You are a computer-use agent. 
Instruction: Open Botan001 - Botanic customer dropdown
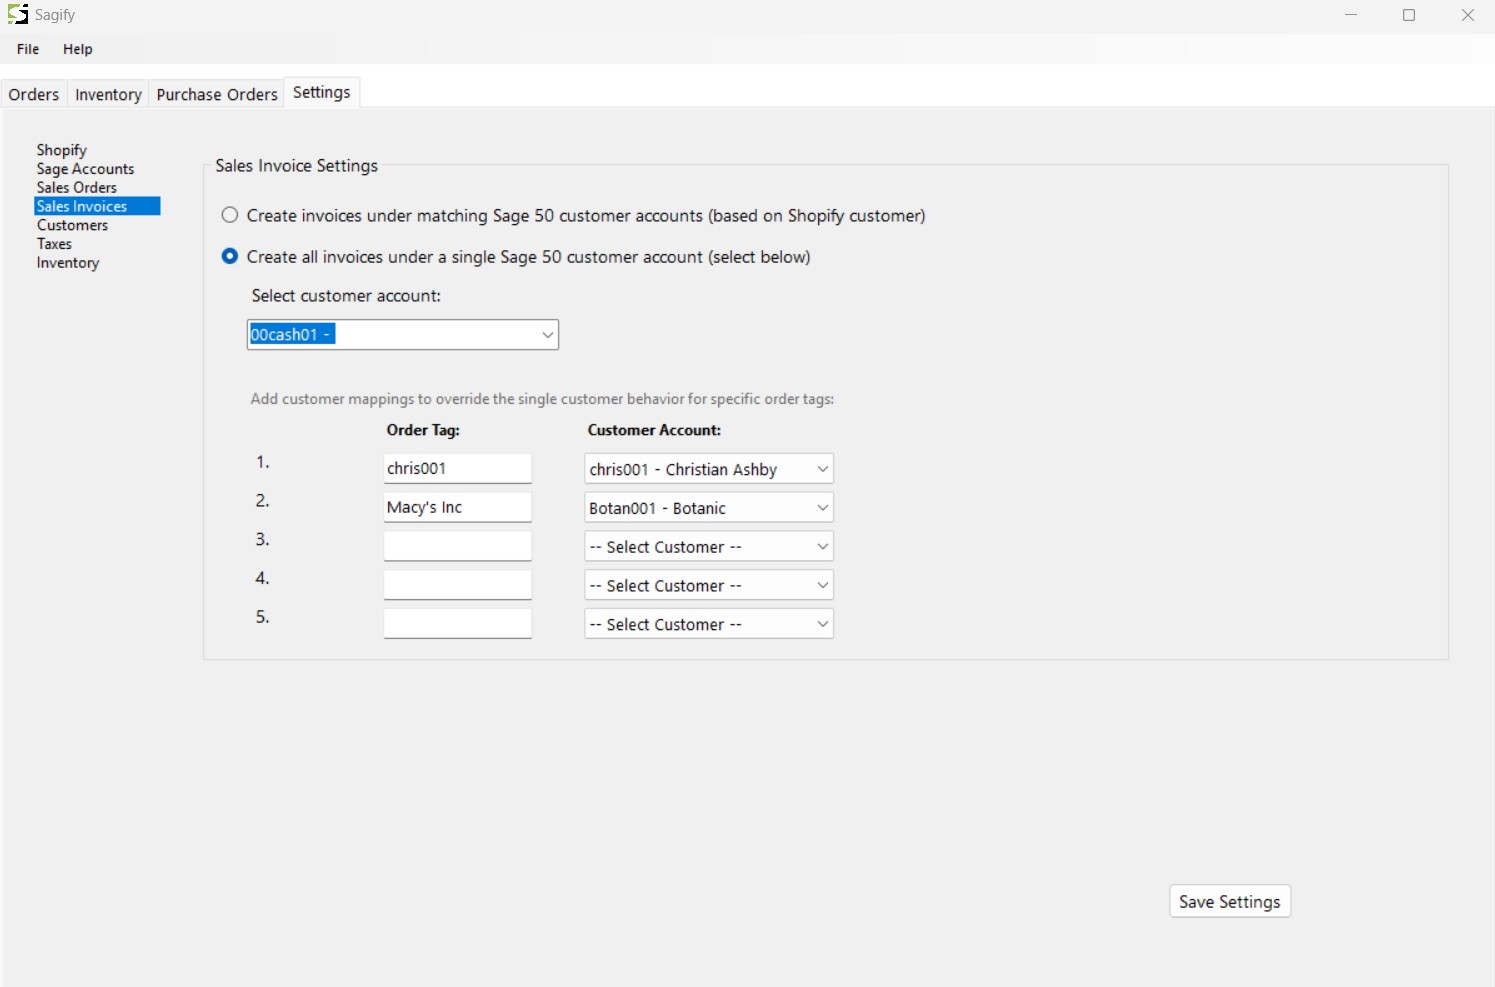709,508
